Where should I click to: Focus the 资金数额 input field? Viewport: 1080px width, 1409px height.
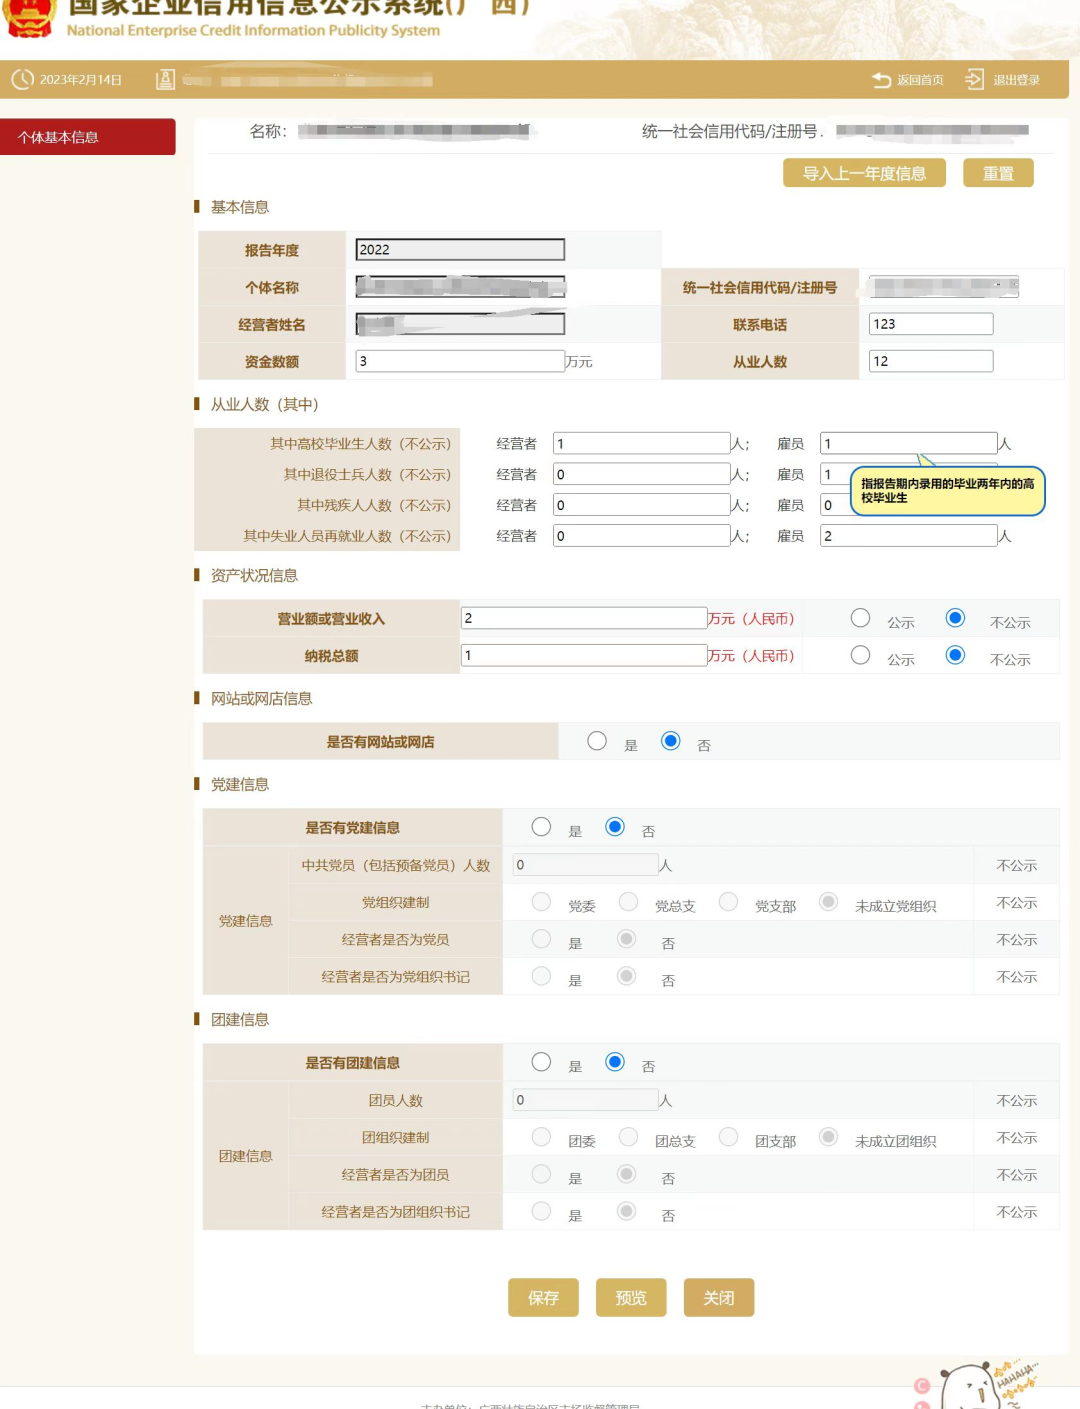coord(460,361)
